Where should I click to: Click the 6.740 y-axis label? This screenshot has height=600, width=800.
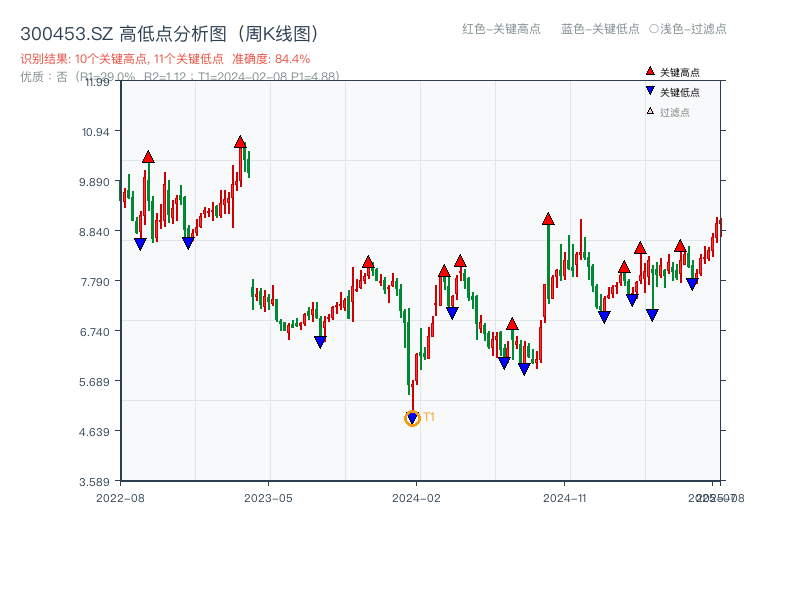pos(94,332)
